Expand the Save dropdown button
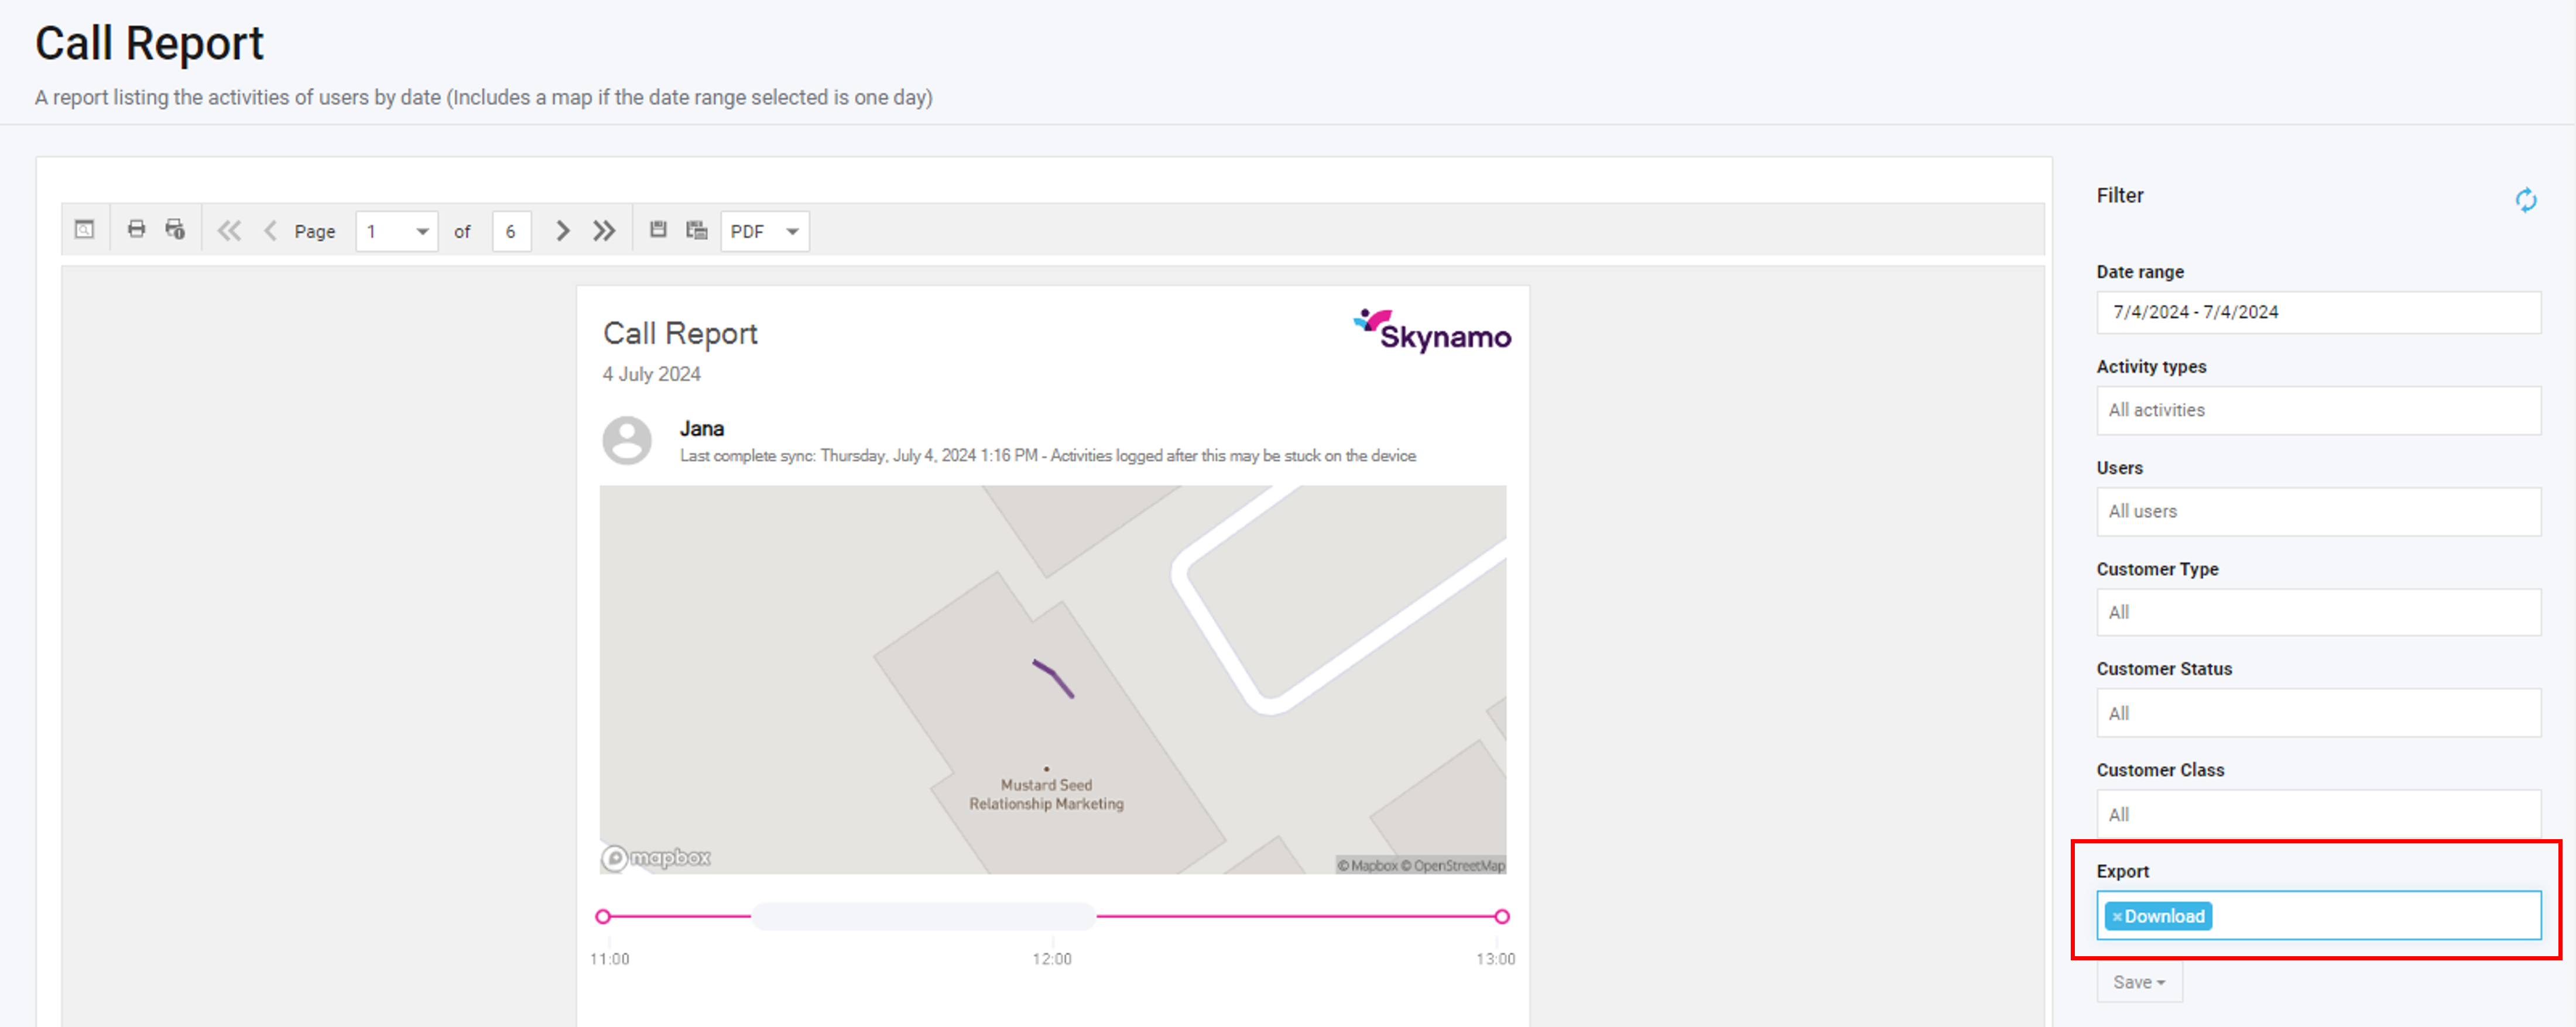 (x=2139, y=982)
